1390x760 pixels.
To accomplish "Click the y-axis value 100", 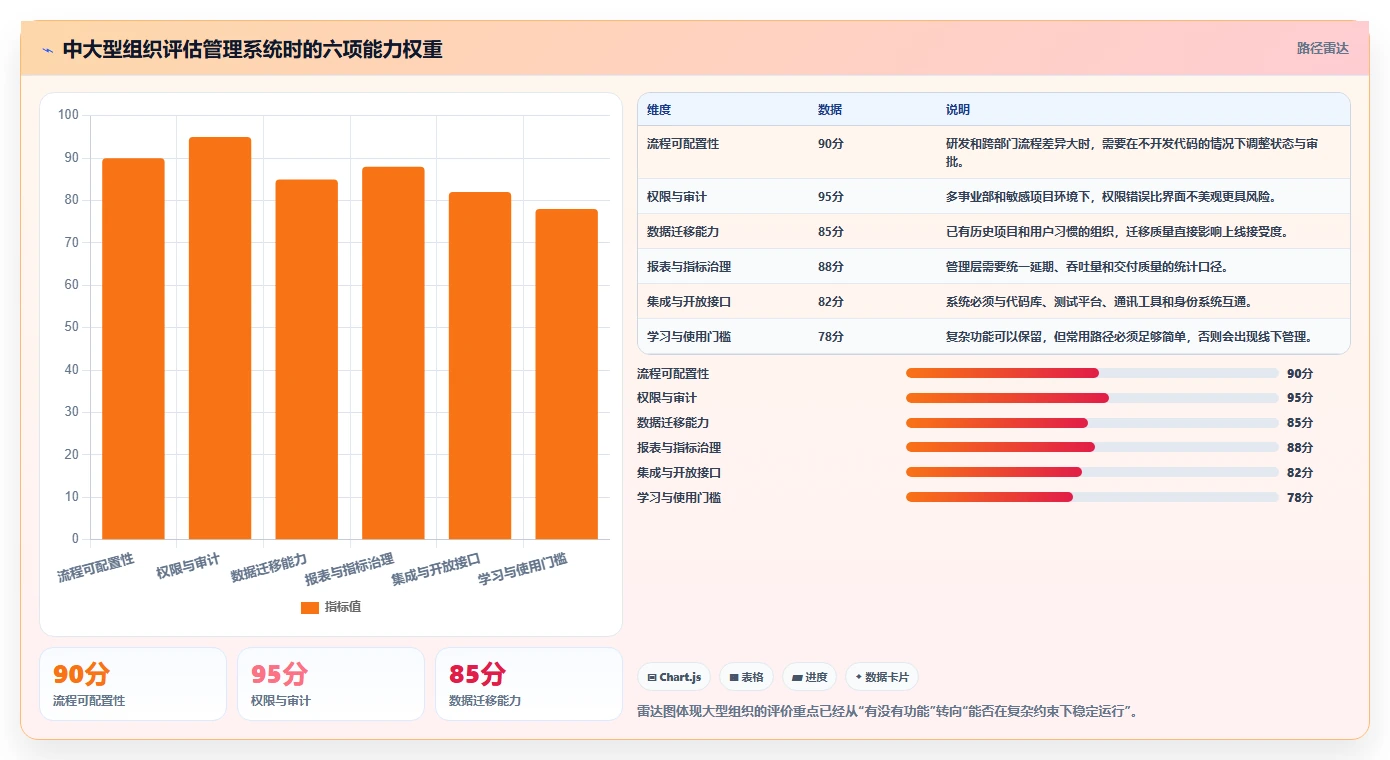I will pos(68,115).
